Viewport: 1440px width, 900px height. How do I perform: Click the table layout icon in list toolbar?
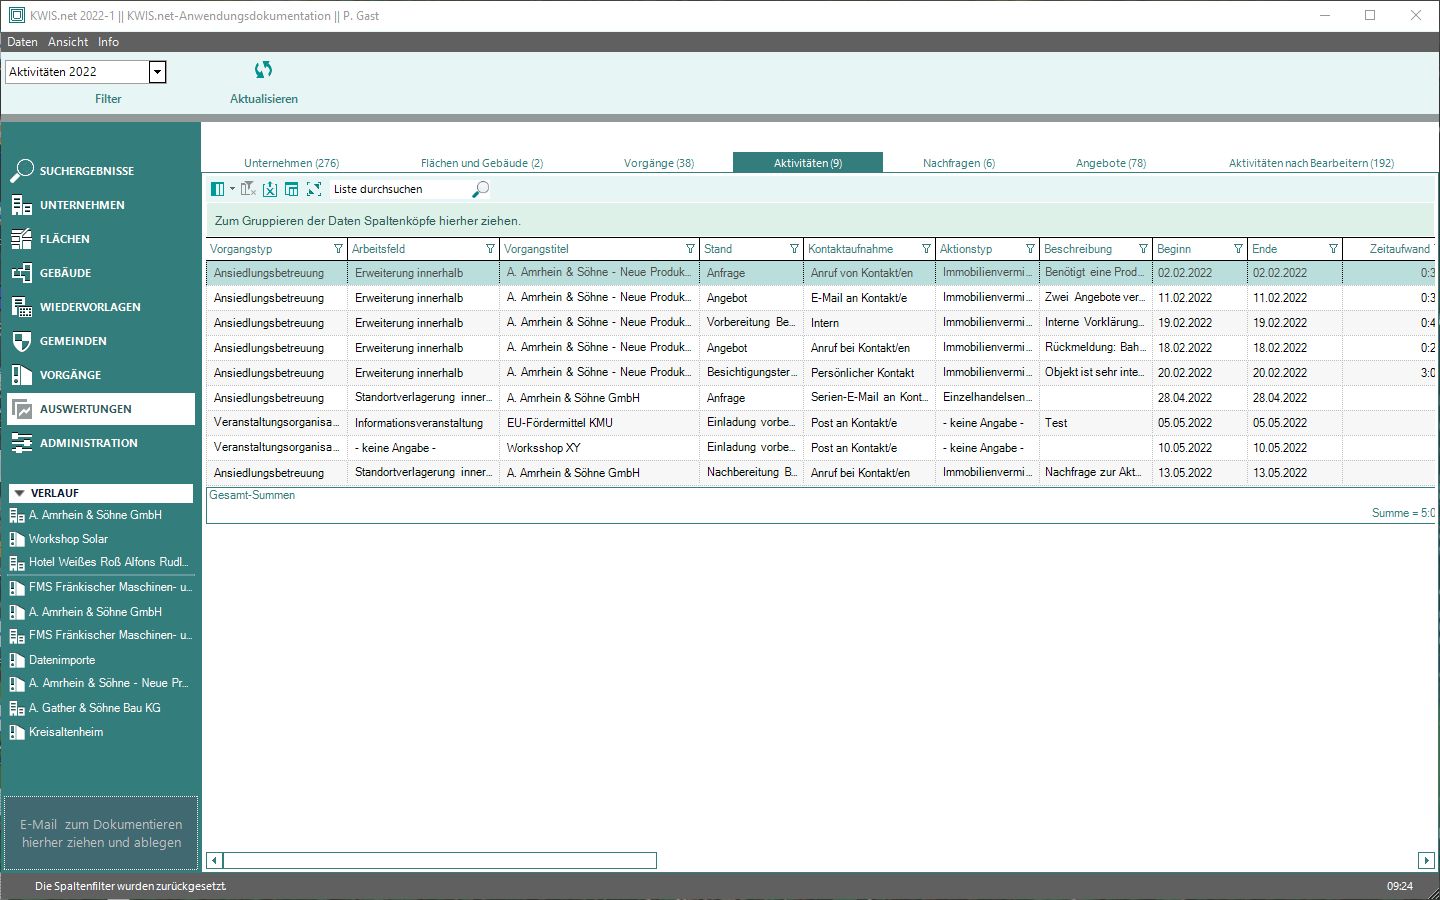click(292, 189)
